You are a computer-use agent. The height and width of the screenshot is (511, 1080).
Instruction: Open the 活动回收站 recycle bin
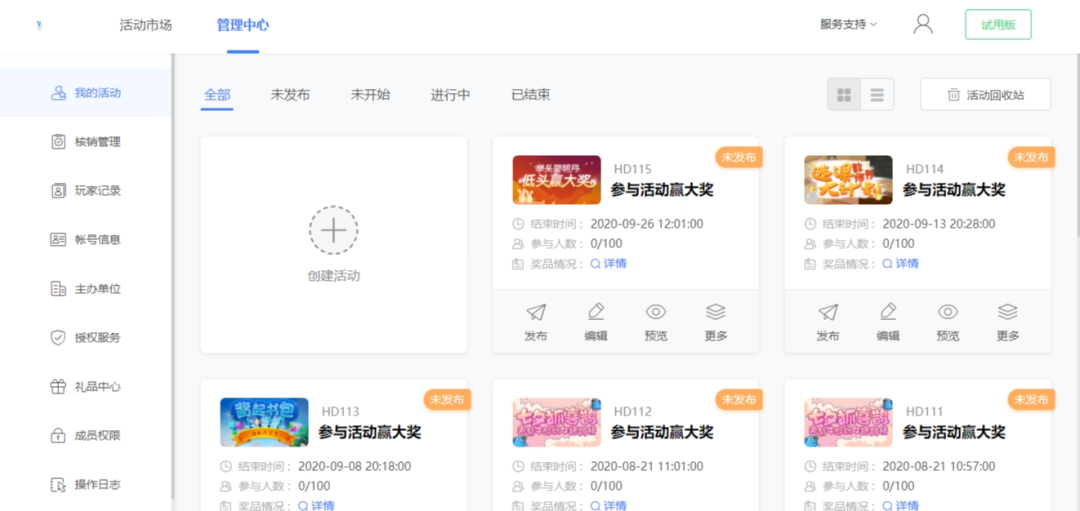coord(985,95)
